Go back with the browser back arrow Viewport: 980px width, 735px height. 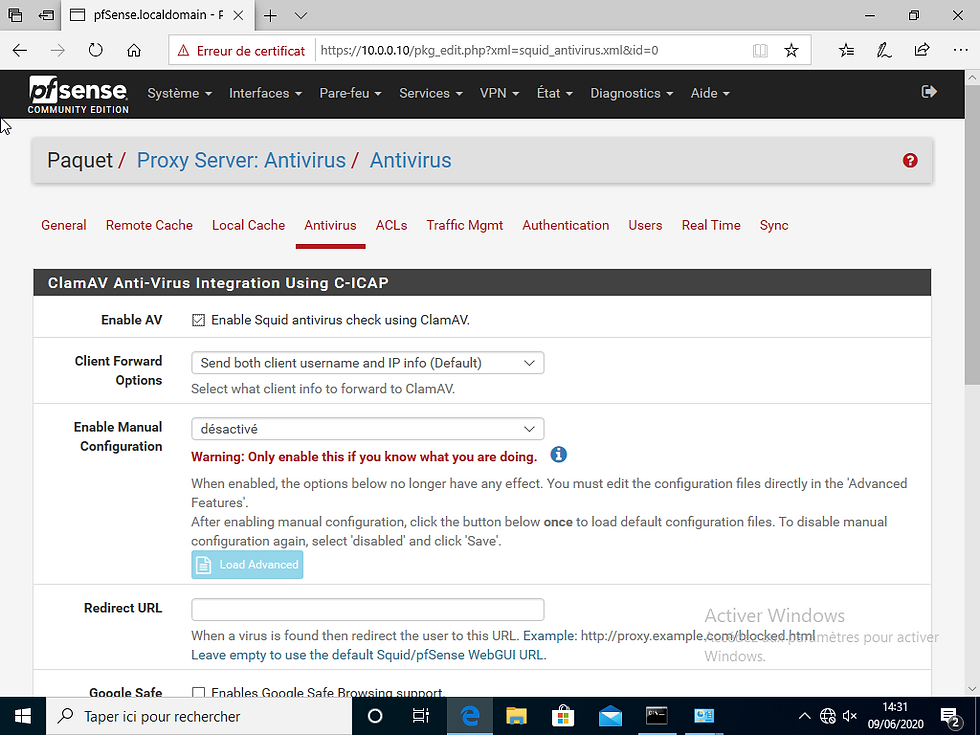point(20,51)
